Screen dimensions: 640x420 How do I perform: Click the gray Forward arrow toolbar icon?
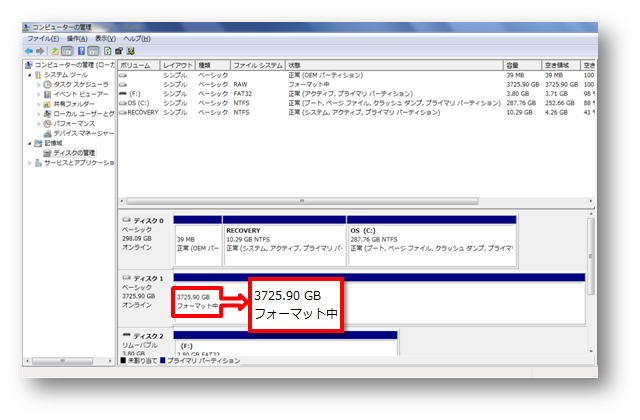[x=40, y=51]
